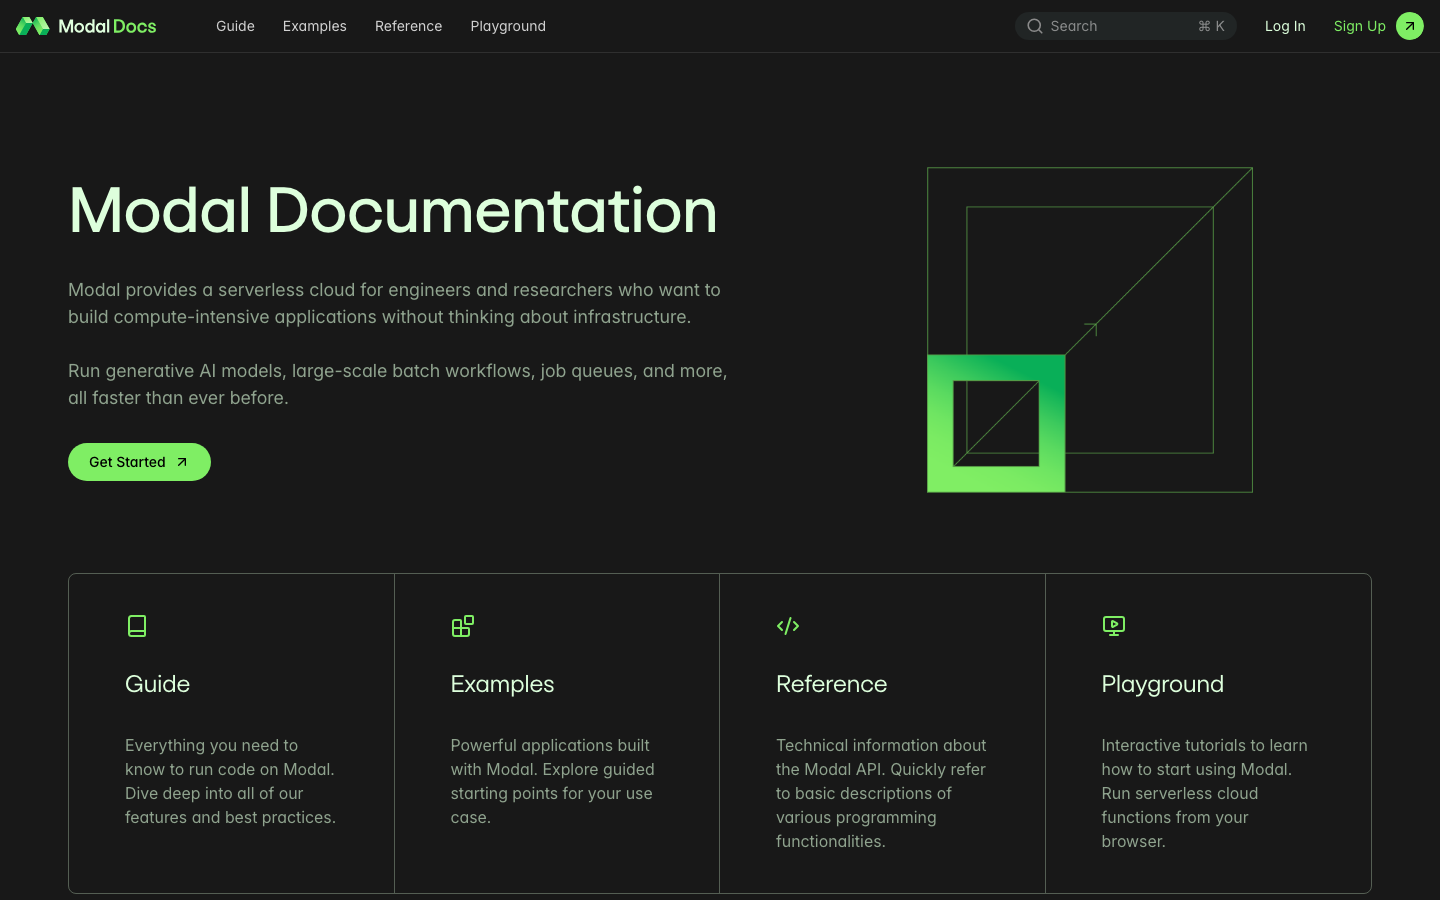Open the Reference nav menu item
The image size is (1440, 900).
[408, 26]
